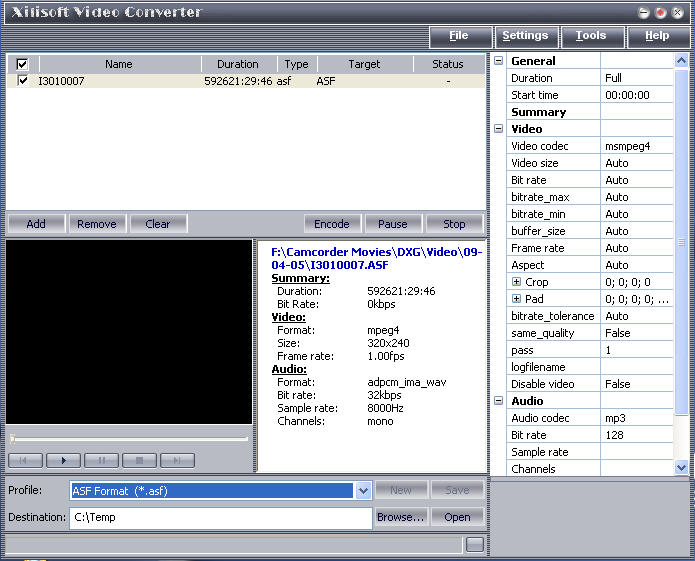Uncheck the I3010007 file checkbox
The height and width of the screenshot is (561, 695).
click(23, 80)
